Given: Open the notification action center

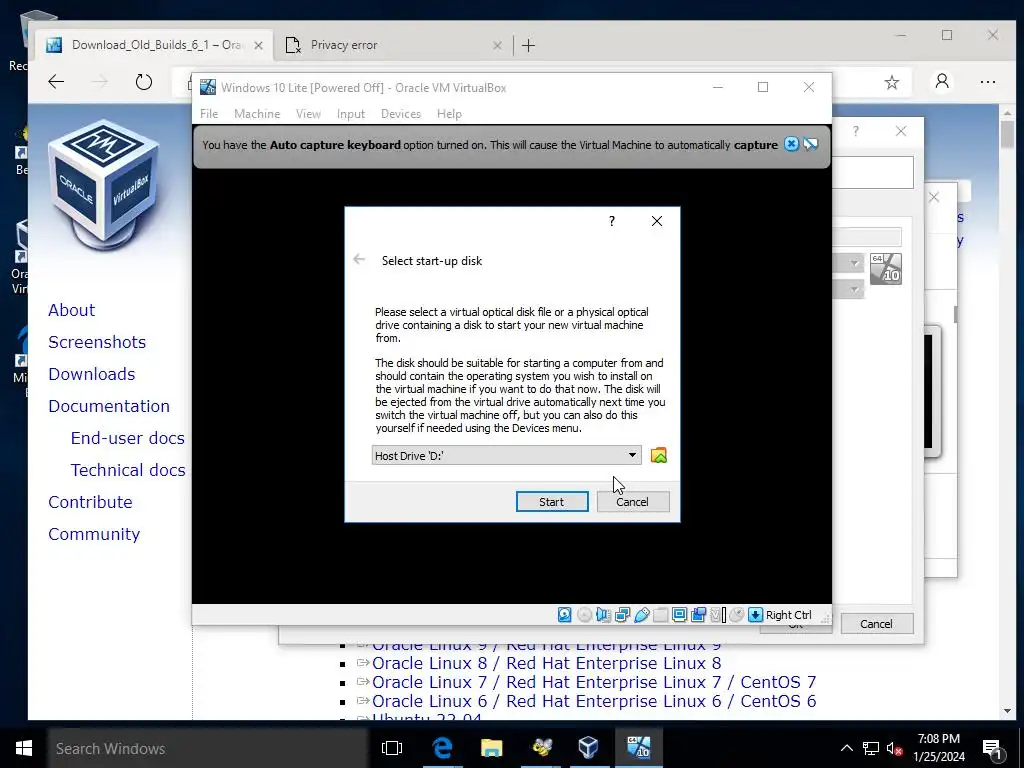Looking at the screenshot, I should pos(993,748).
